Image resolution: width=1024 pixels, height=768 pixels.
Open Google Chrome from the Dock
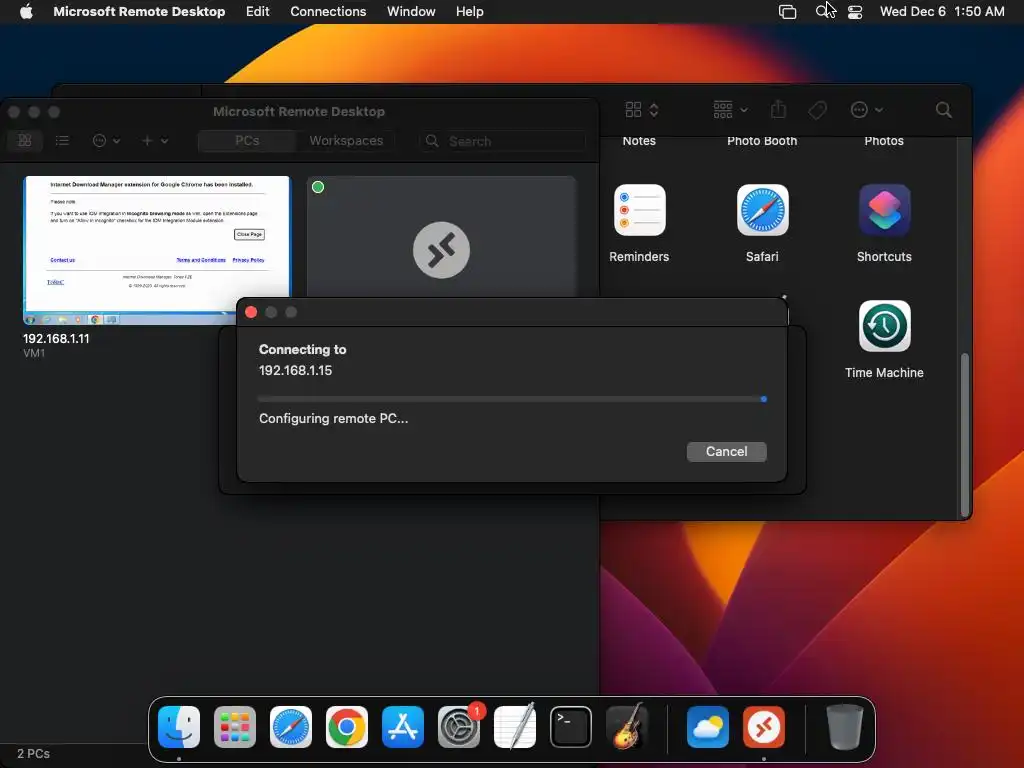pos(347,726)
